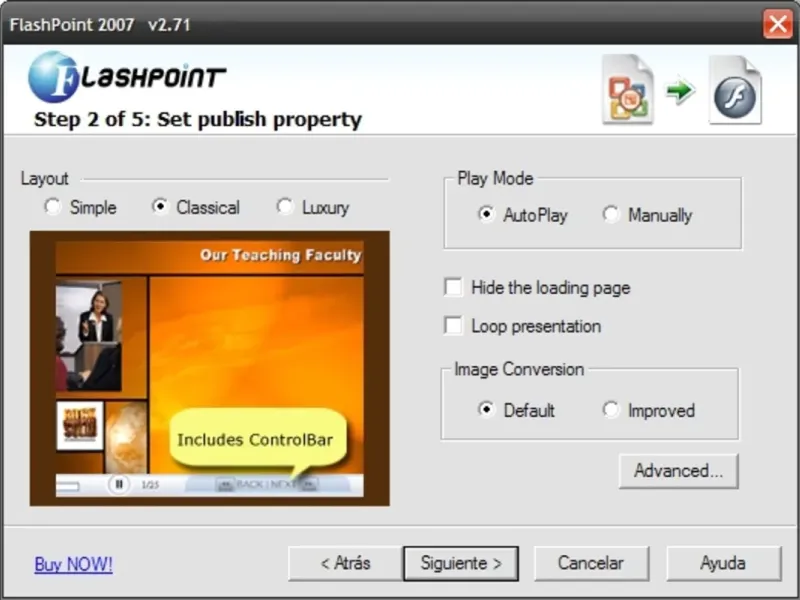
Task: Click the Our Teaching Faculty title
Action: (x=281, y=255)
